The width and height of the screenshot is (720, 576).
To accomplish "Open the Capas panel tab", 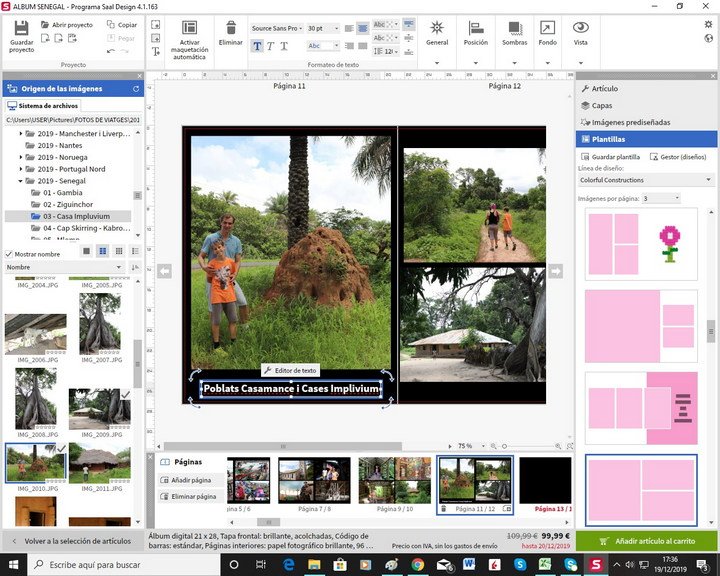I will [x=602, y=105].
